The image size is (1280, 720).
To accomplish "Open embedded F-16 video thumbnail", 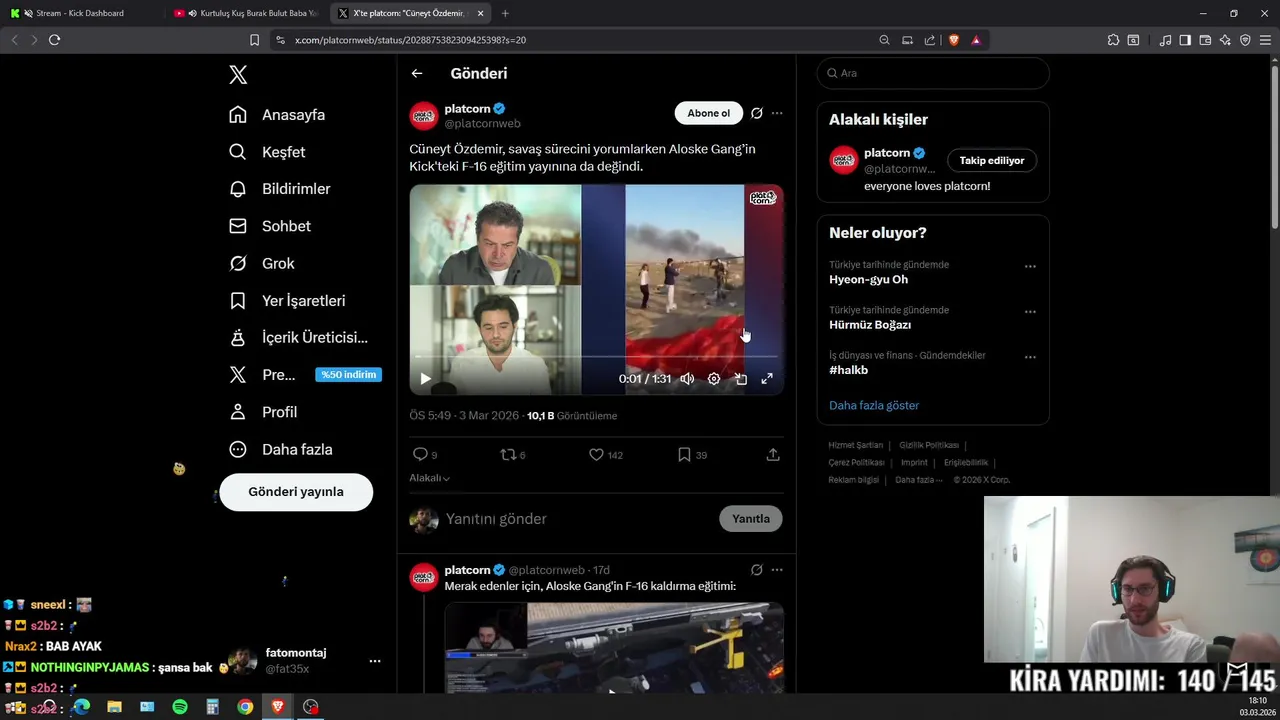I will coord(614,648).
